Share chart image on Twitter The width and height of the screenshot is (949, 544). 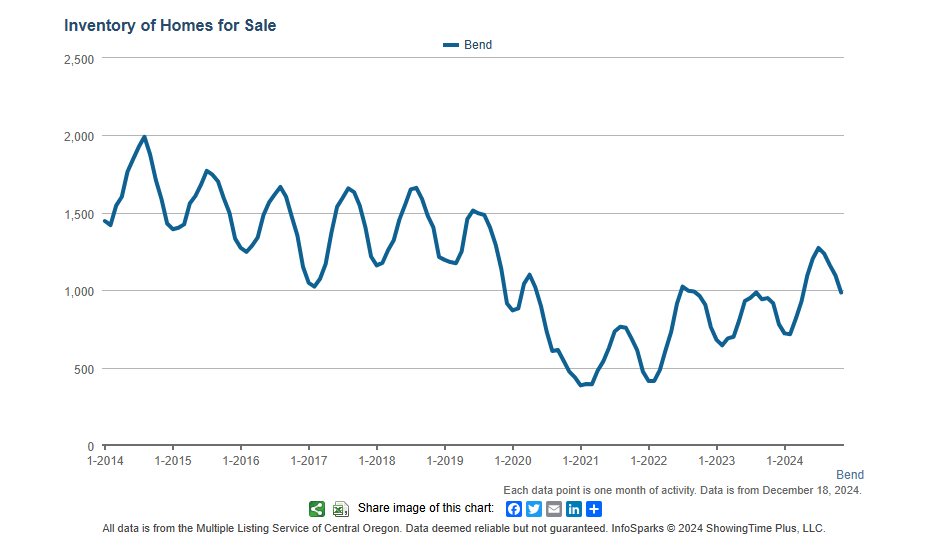(x=534, y=509)
